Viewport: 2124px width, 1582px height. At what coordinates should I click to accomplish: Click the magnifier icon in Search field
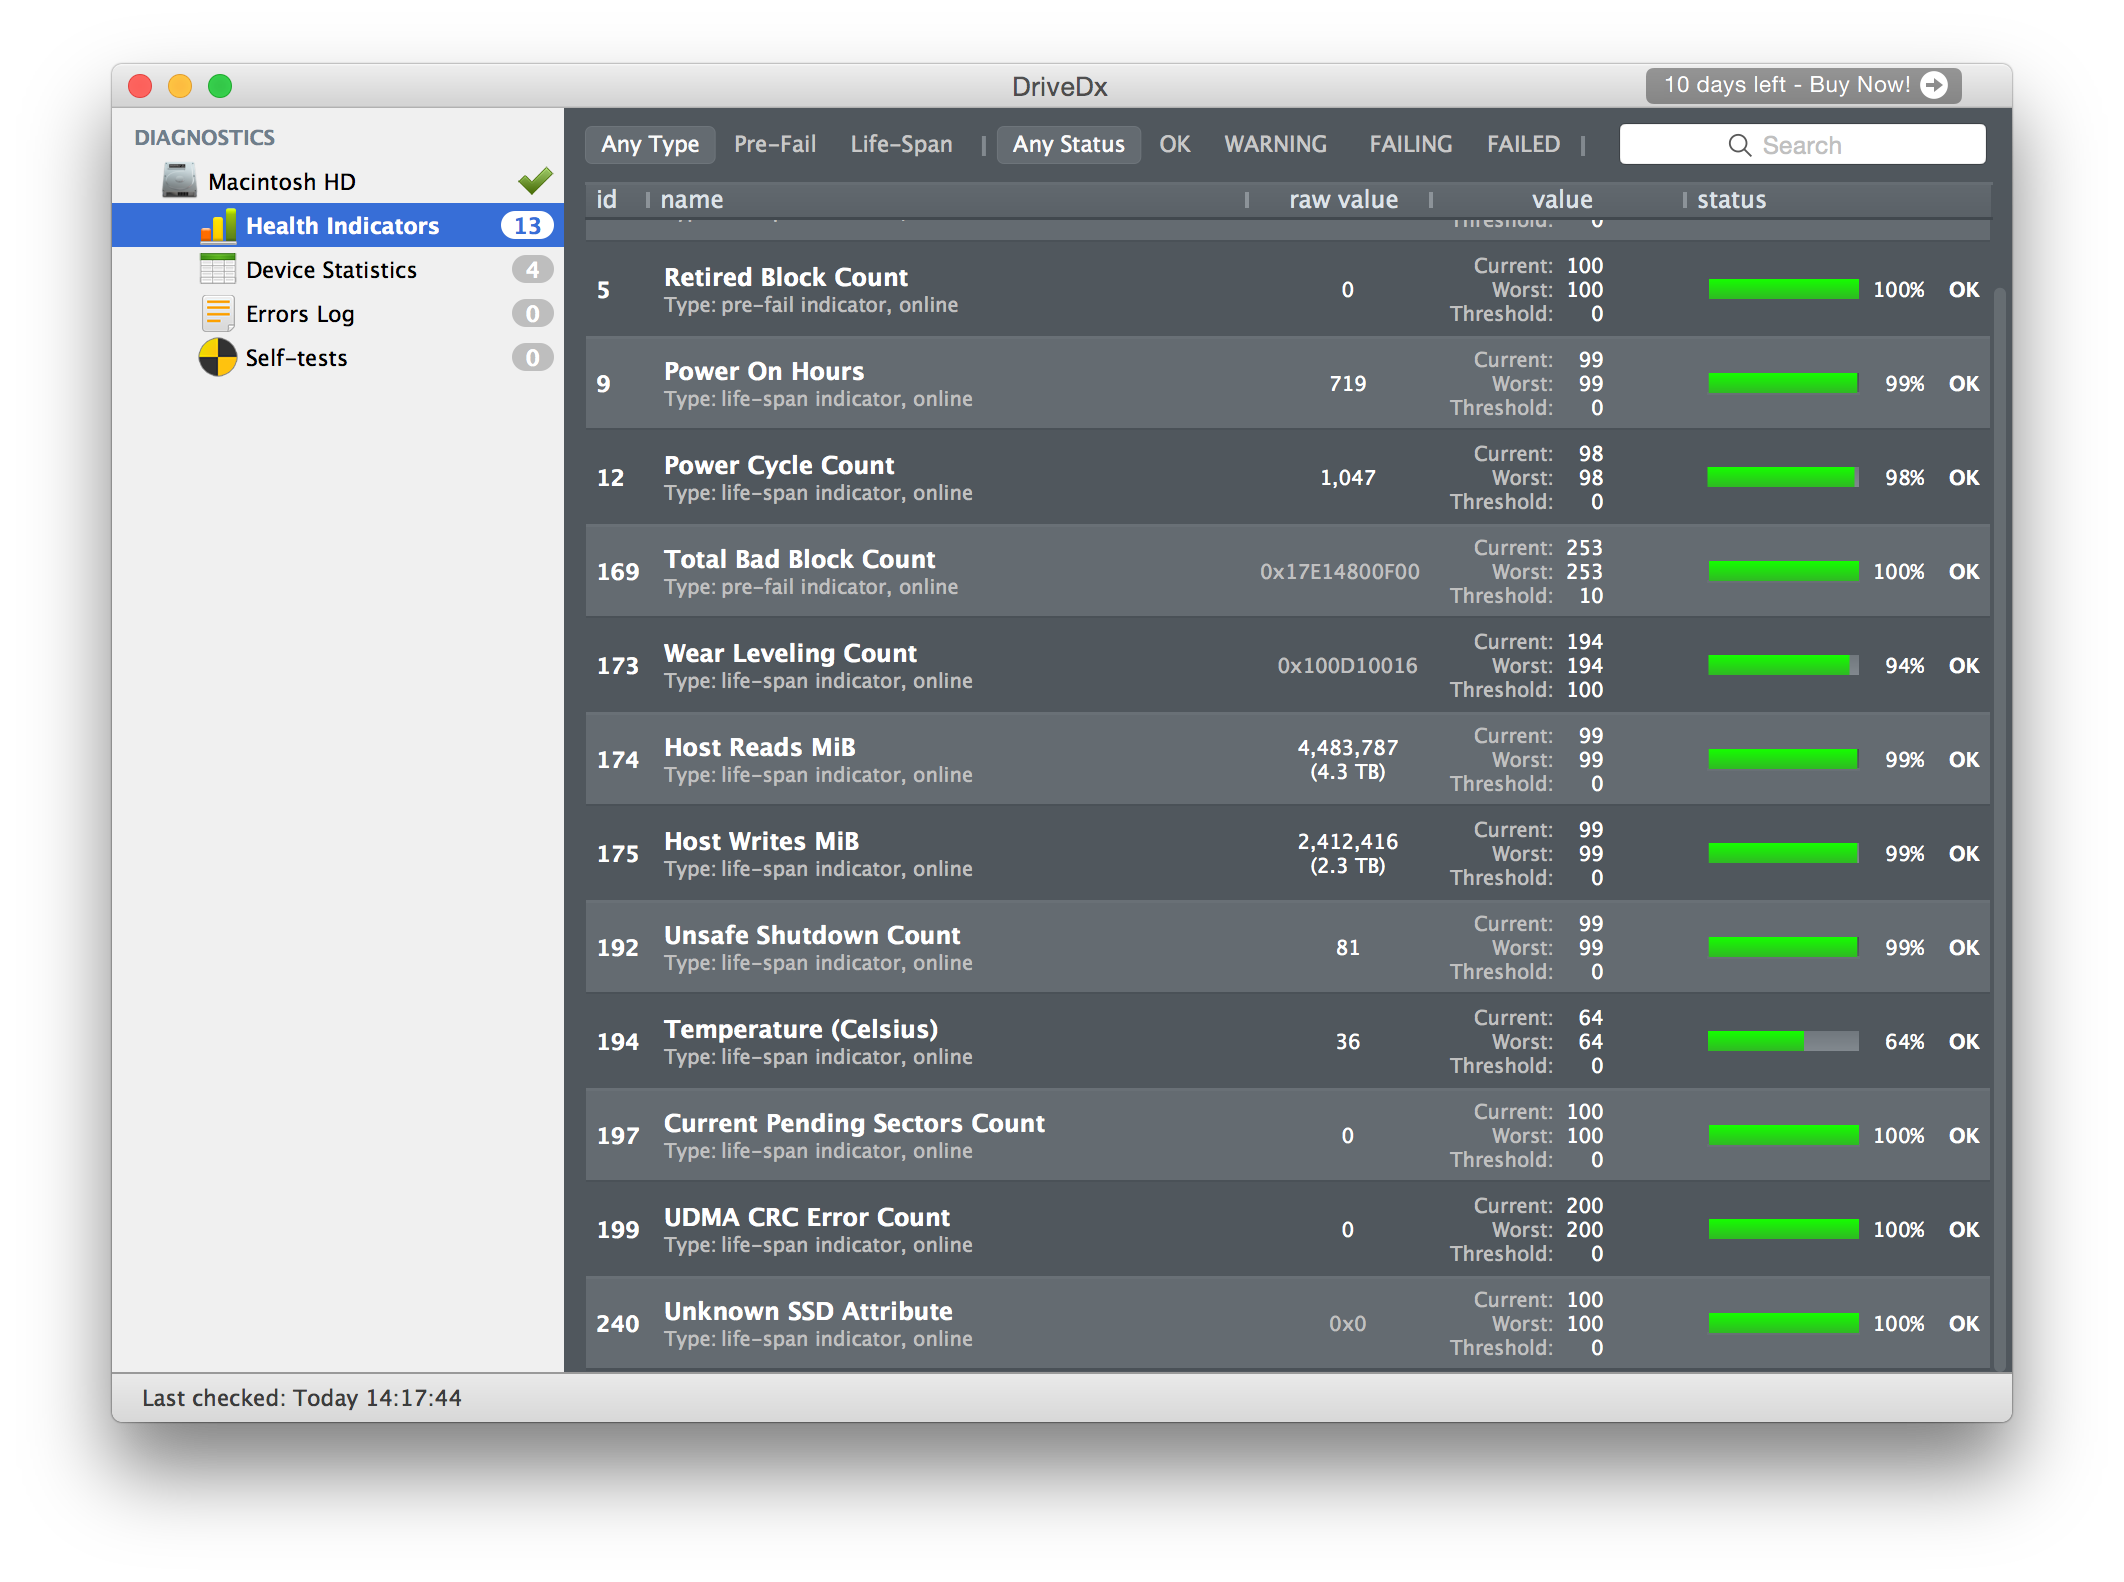tap(1739, 145)
